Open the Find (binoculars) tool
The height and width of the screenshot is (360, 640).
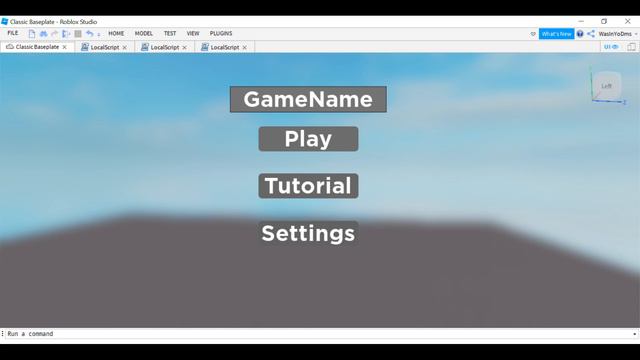coord(43,34)
